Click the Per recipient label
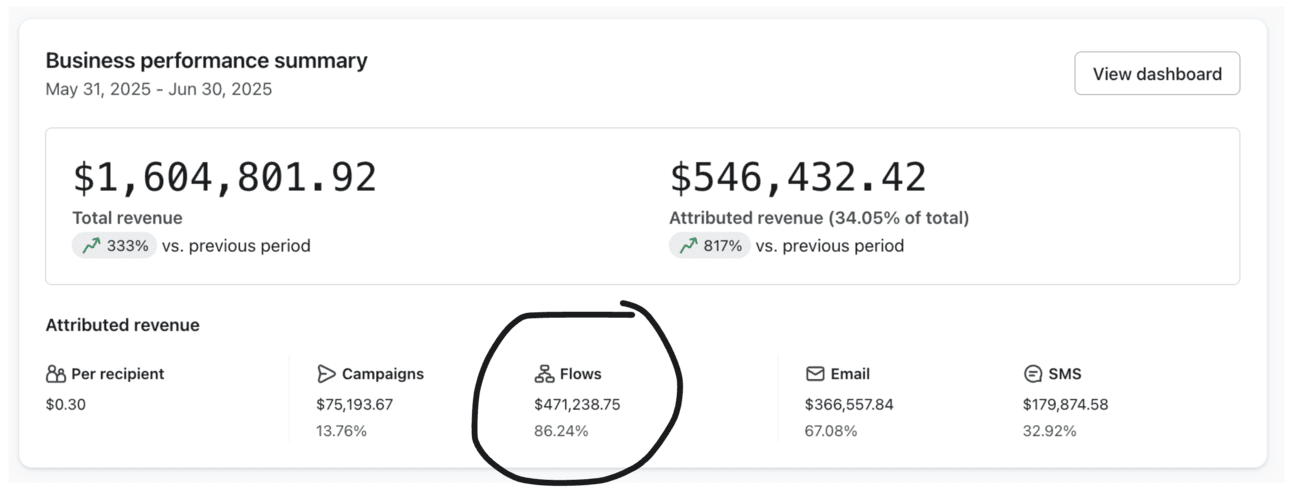The width and height of the screenshot is (1292, 496). 118,374
